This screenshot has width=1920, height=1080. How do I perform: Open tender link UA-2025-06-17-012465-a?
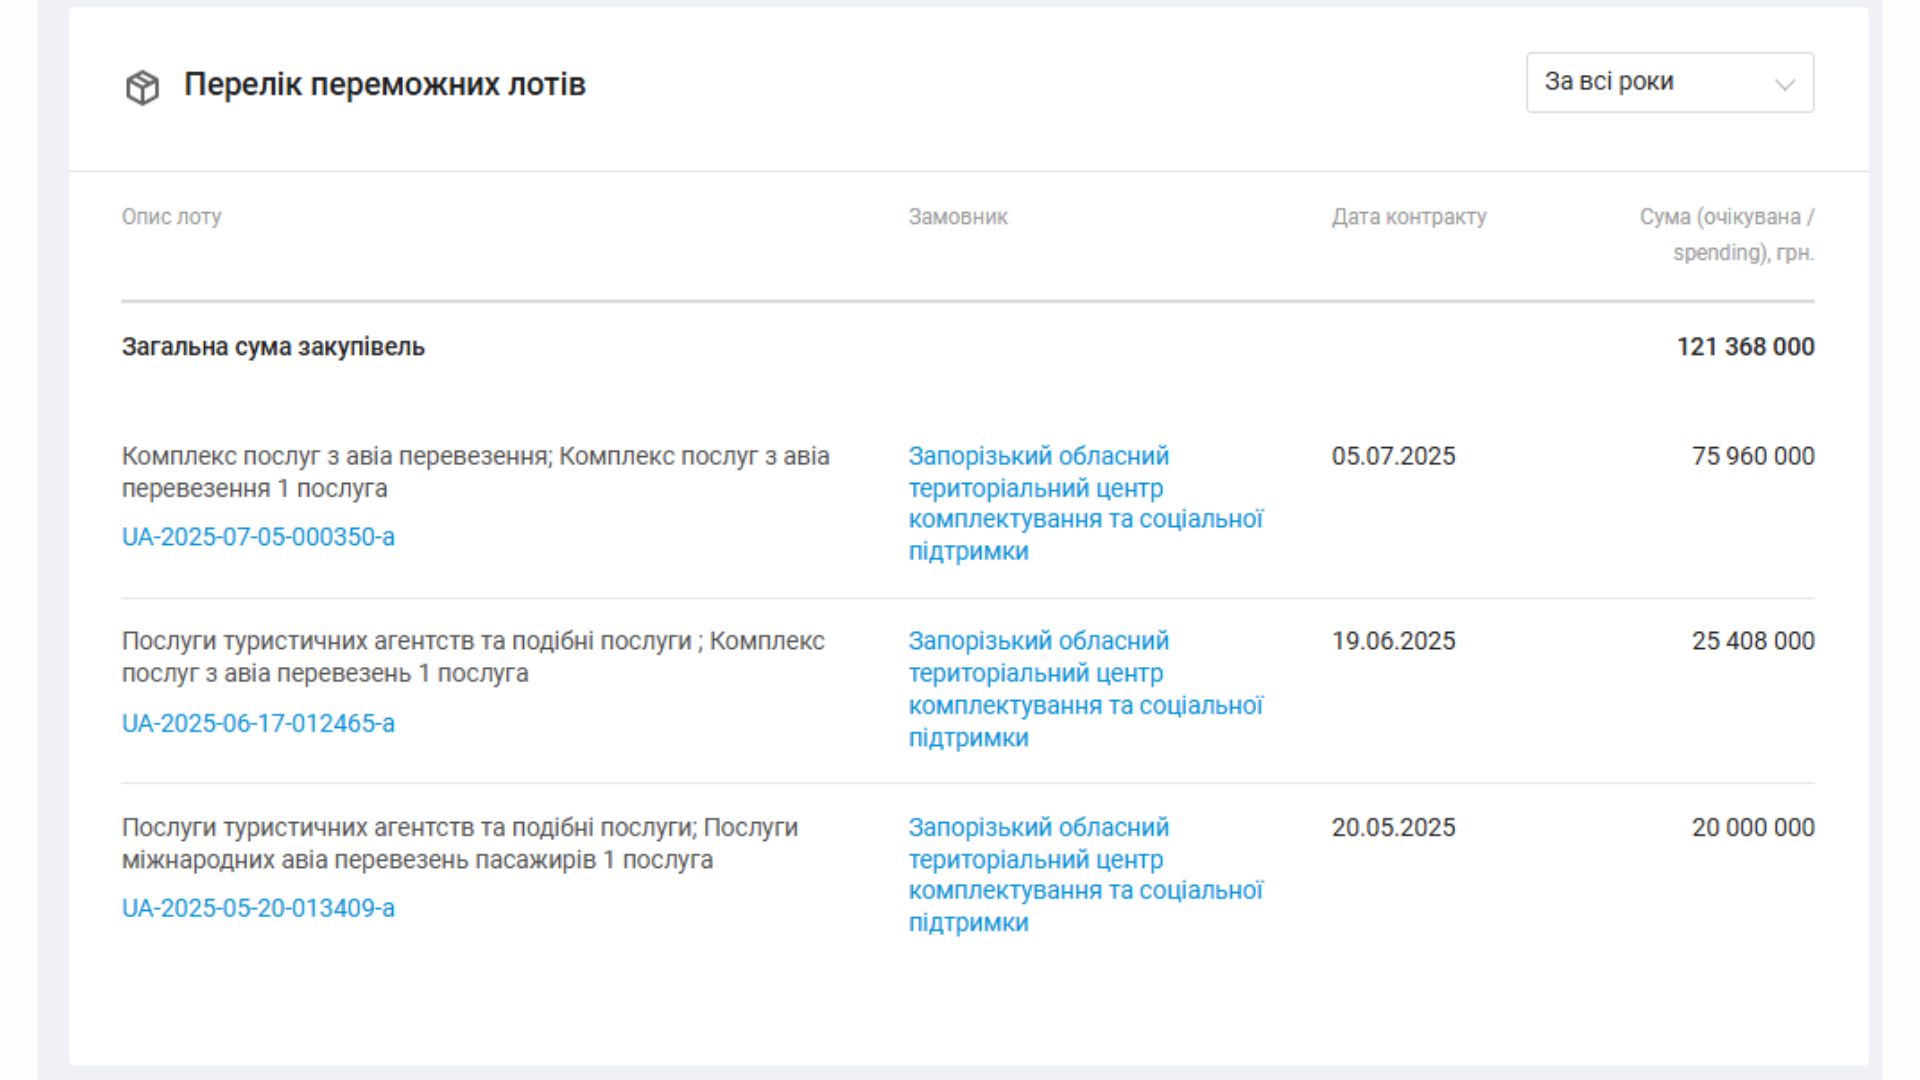(x=258, y=723)
